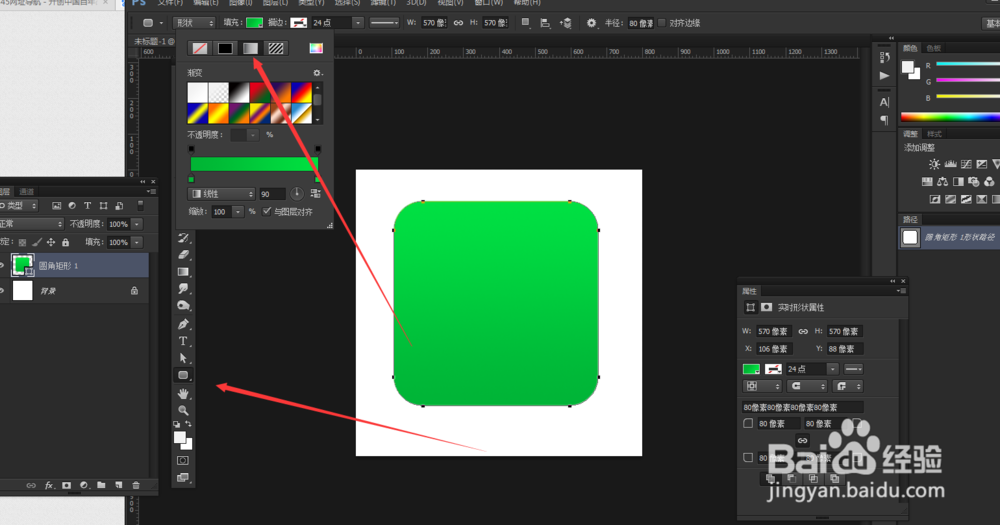
Task: Select the Path Selection arrow tool
Action: tap(184, 358)
